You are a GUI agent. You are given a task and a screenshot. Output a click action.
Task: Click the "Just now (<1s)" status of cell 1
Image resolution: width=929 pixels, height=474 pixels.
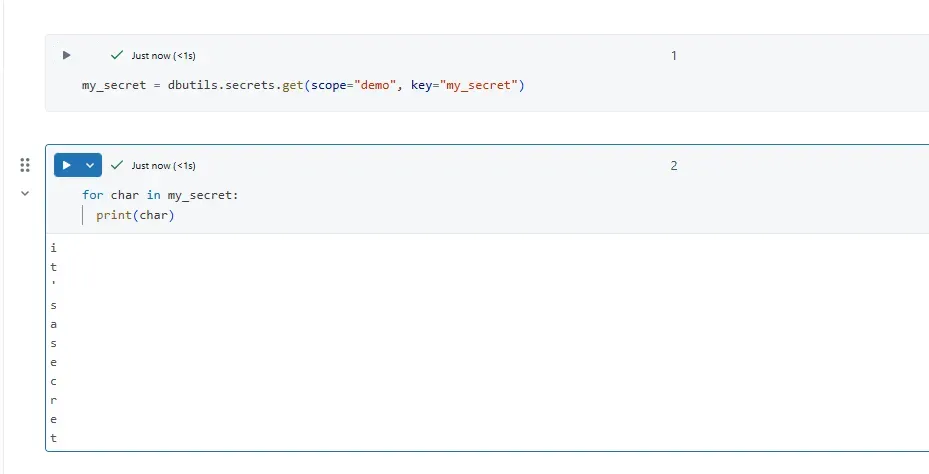[163, 56]
